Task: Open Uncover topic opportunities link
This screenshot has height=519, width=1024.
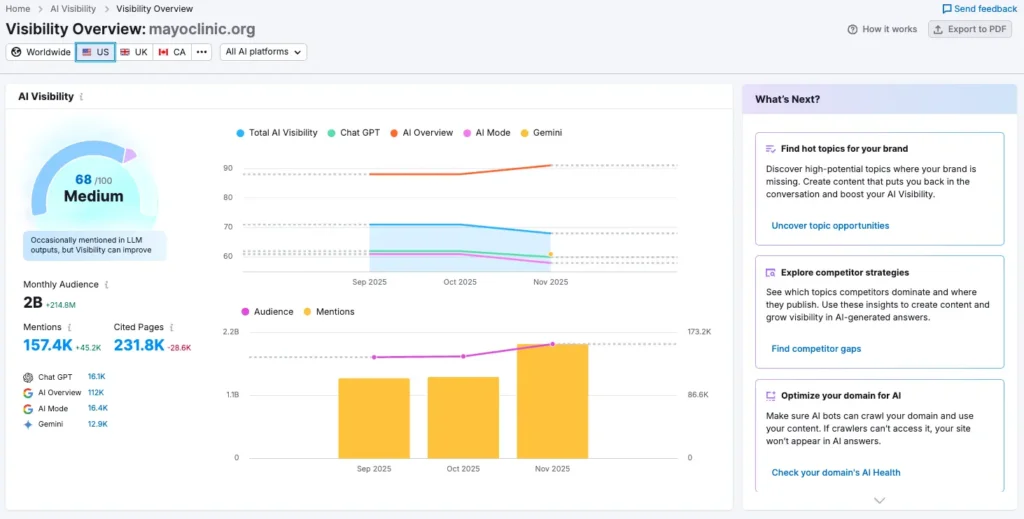Action: click(x=830, y=226)
